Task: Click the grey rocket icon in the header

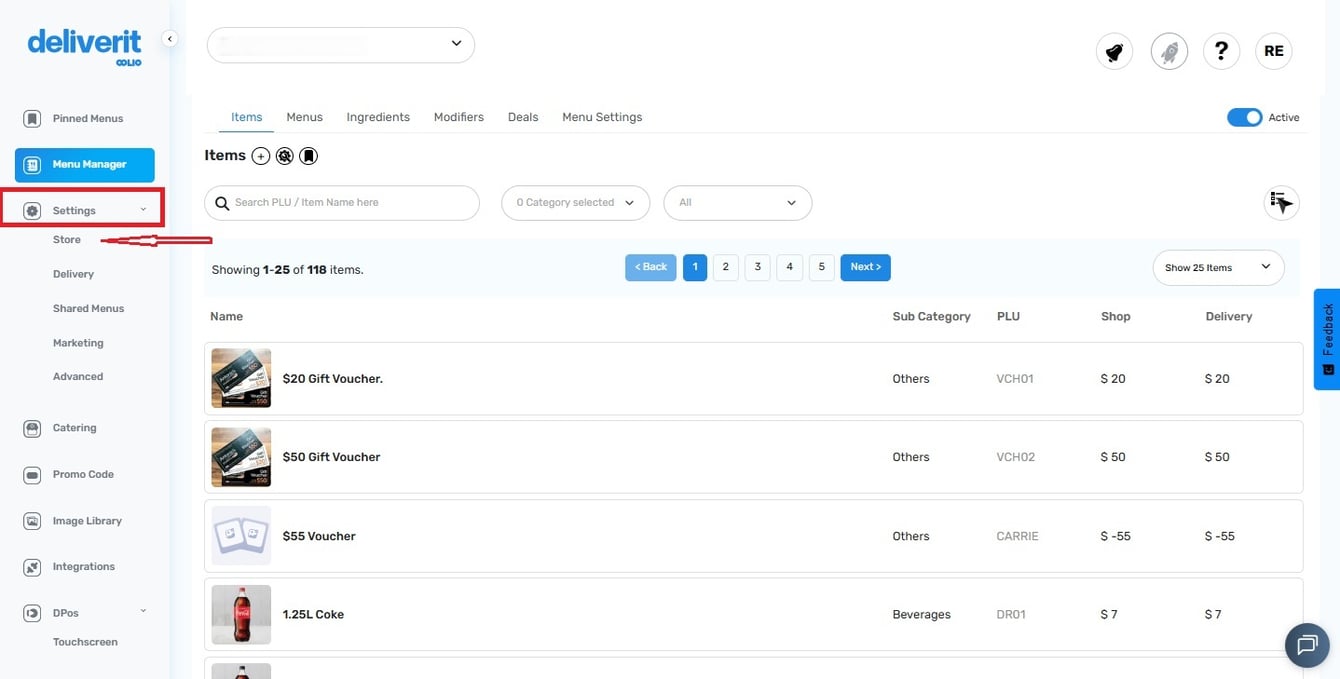Action: 1169,51
